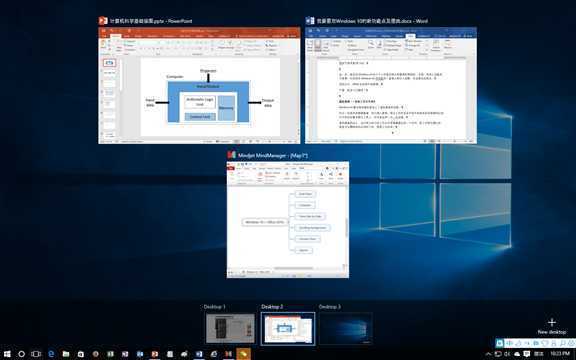Open File Explorer from the taskbar
Viewport: 576px width, 360px height.
[x=66, y=354]
